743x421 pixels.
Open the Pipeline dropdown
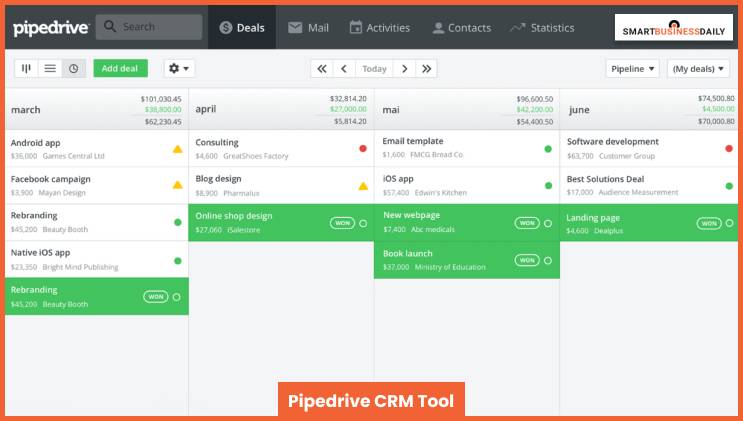click(x=632, y=69)
